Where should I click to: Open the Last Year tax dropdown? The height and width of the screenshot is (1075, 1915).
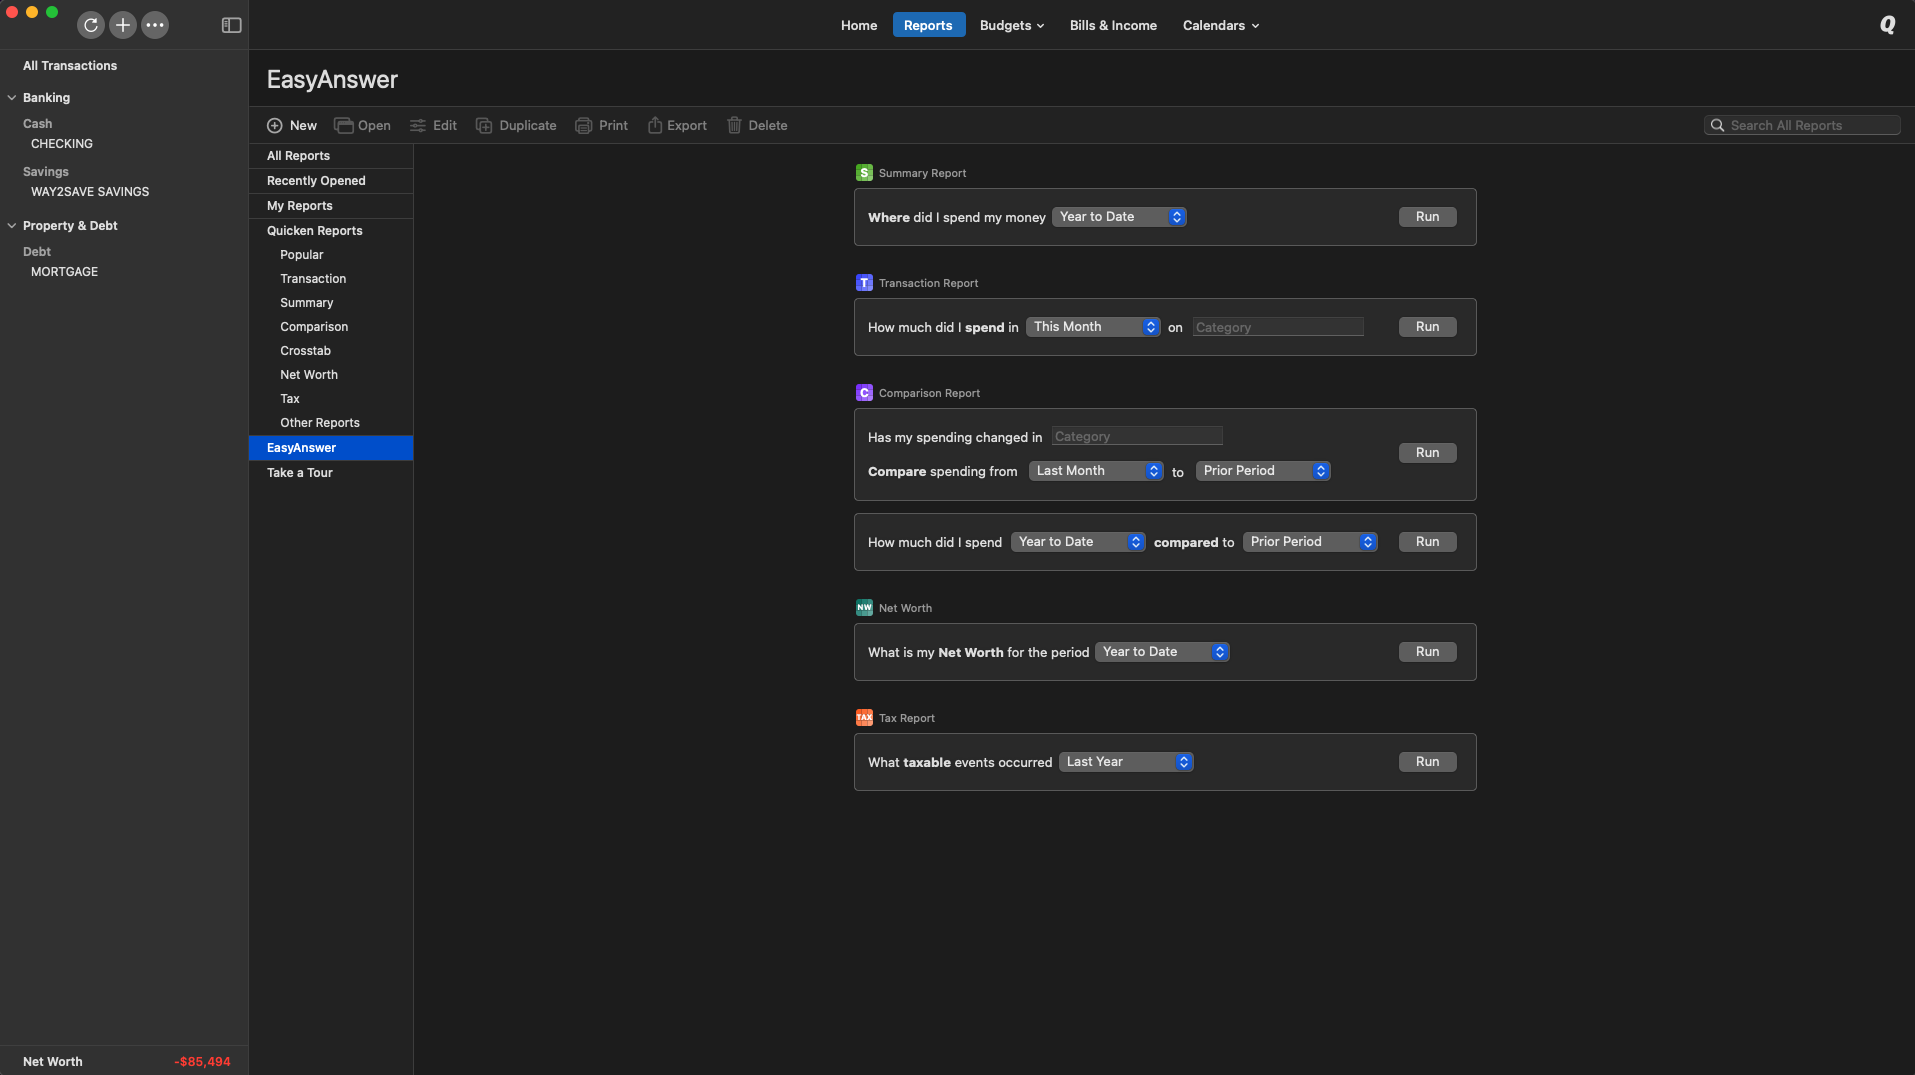click(1126, 762)
